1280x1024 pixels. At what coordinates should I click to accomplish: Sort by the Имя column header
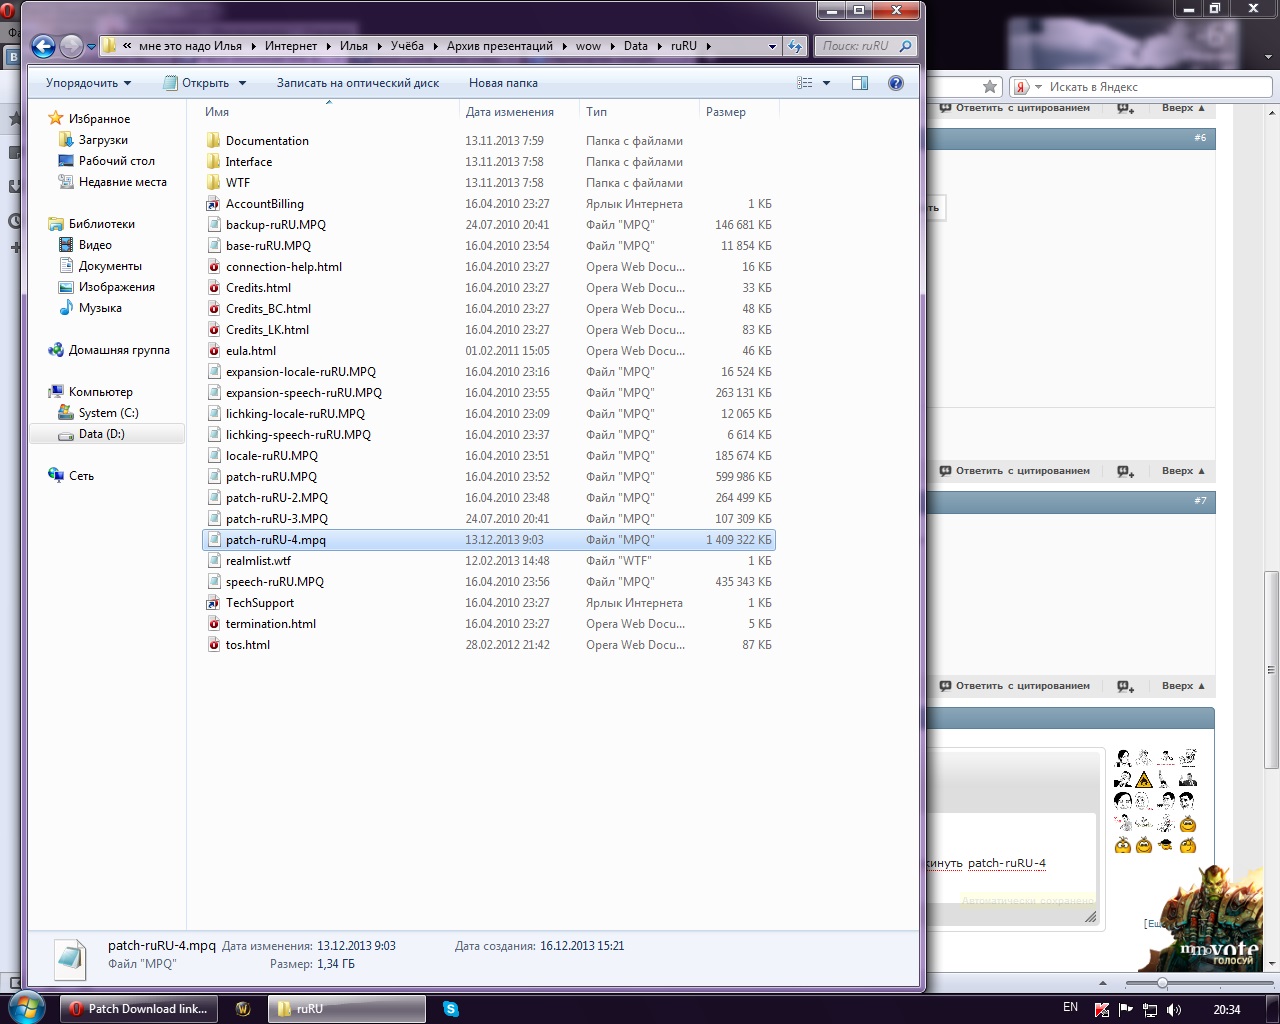point(329,112)
